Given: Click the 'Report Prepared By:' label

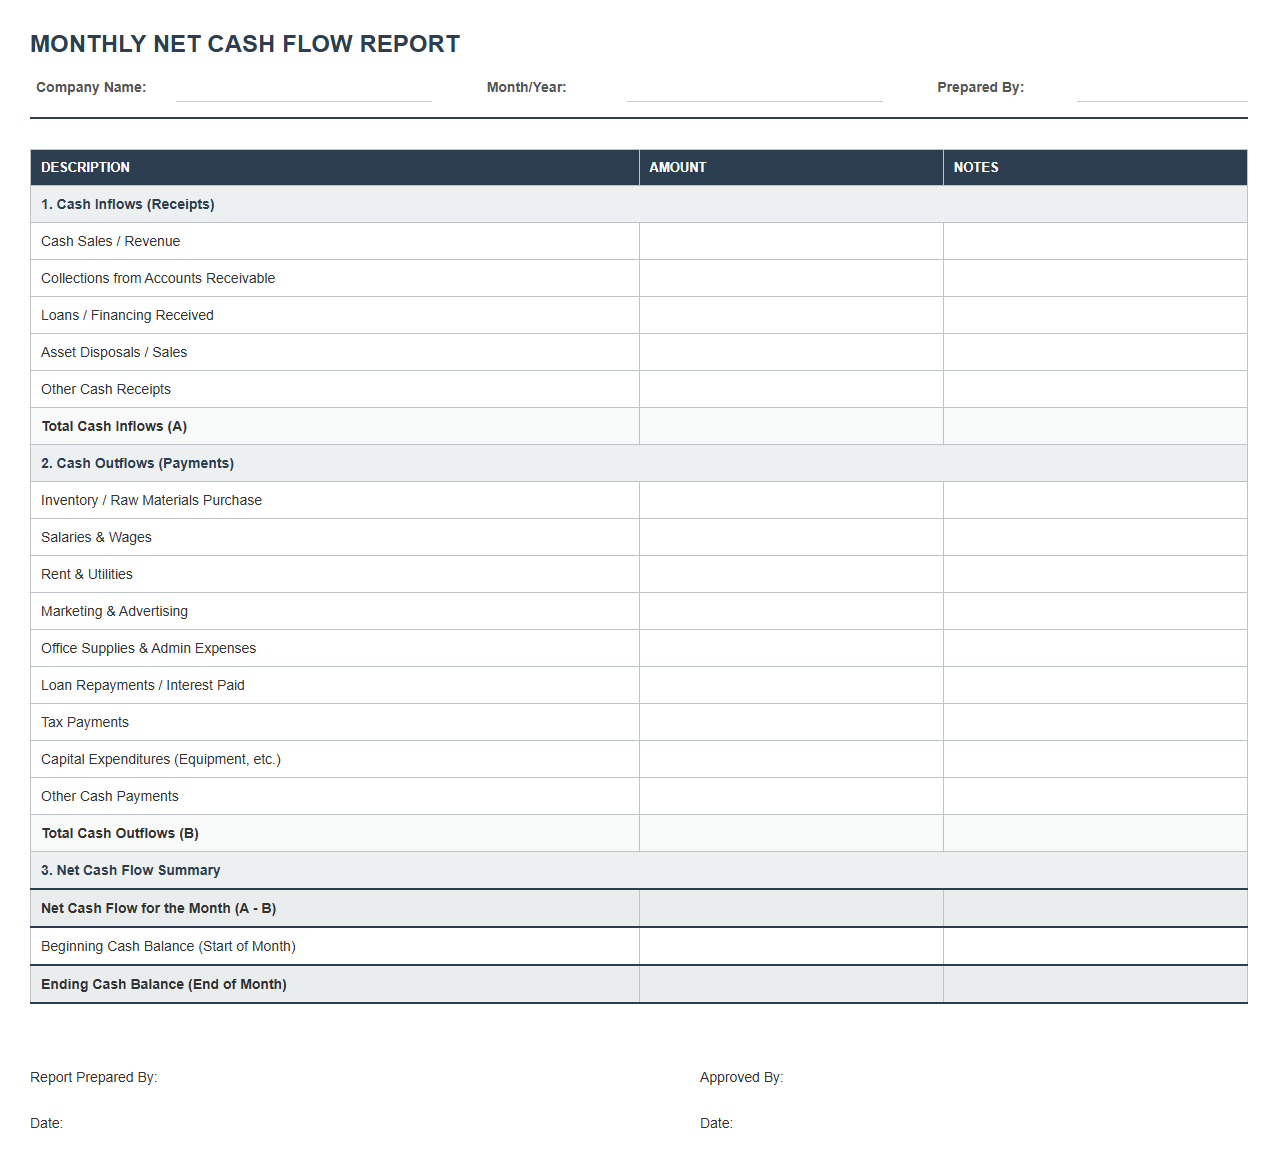Looking at the screenshot, I should (x=94, y=1077).
